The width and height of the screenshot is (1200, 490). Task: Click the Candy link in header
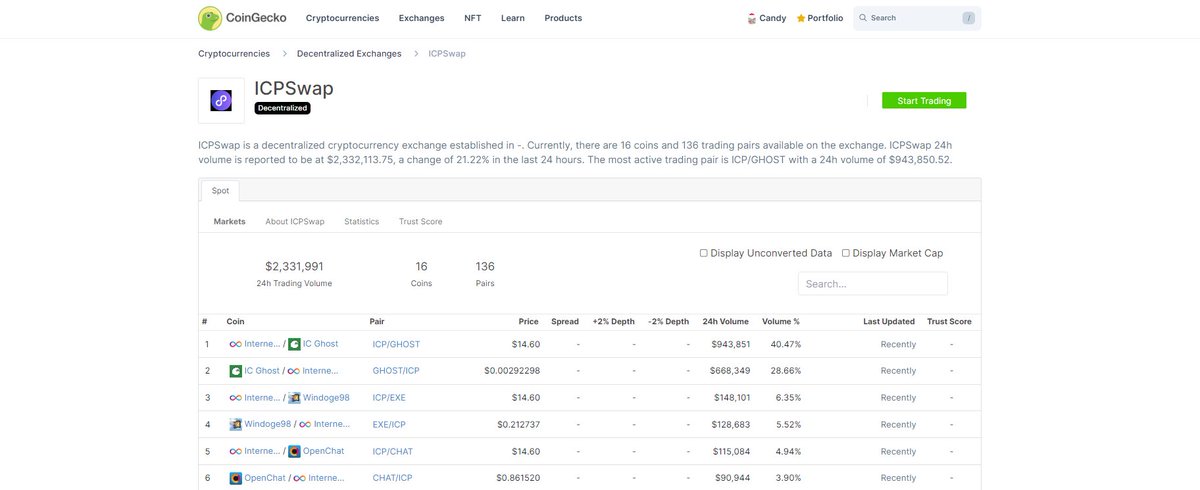pyautogui.click(x=773, y=18)
